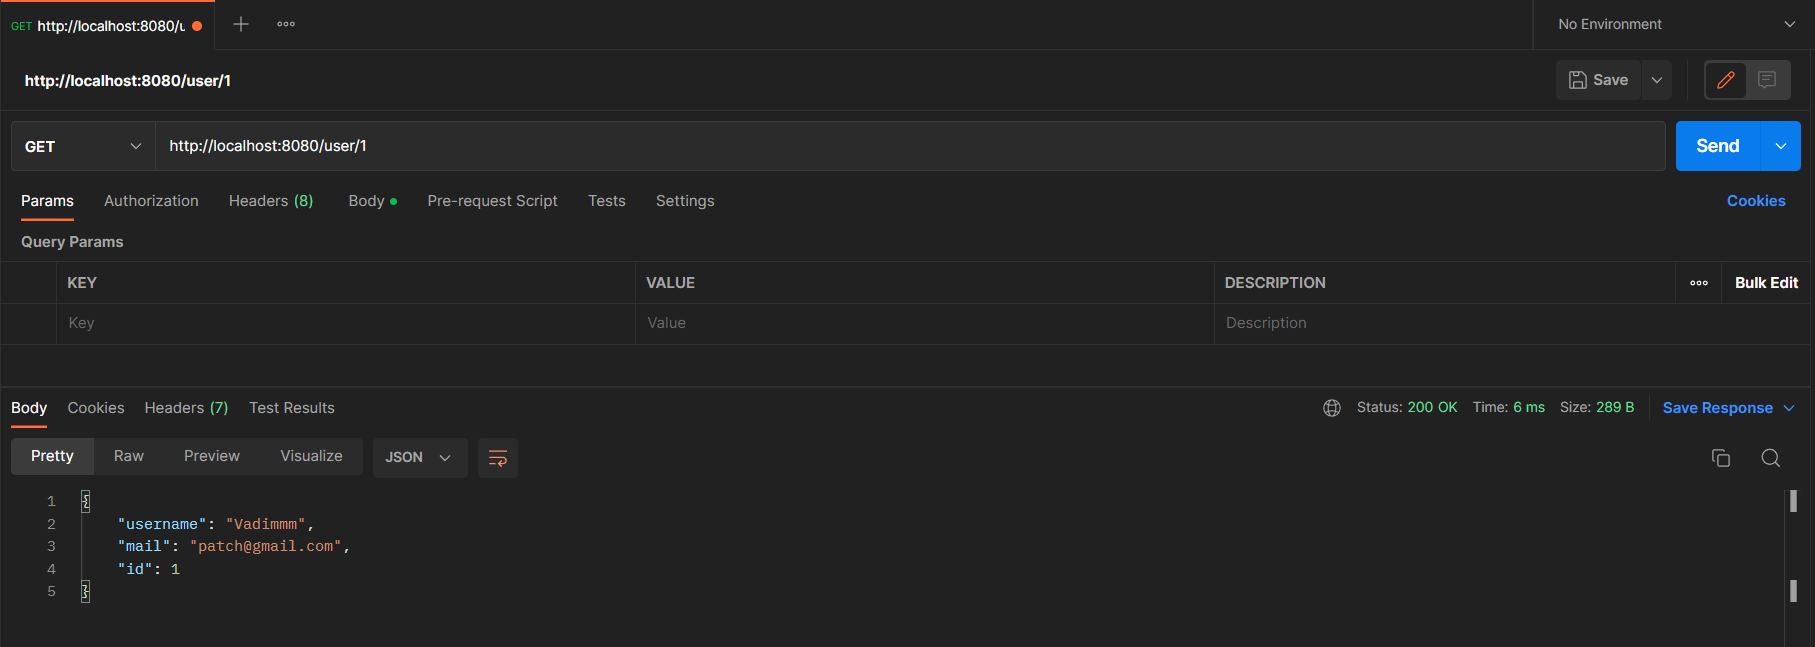The image size is (1815, 647).
Task: Click the pencil edit mode icon
Action: click(x=1725, y=80)
